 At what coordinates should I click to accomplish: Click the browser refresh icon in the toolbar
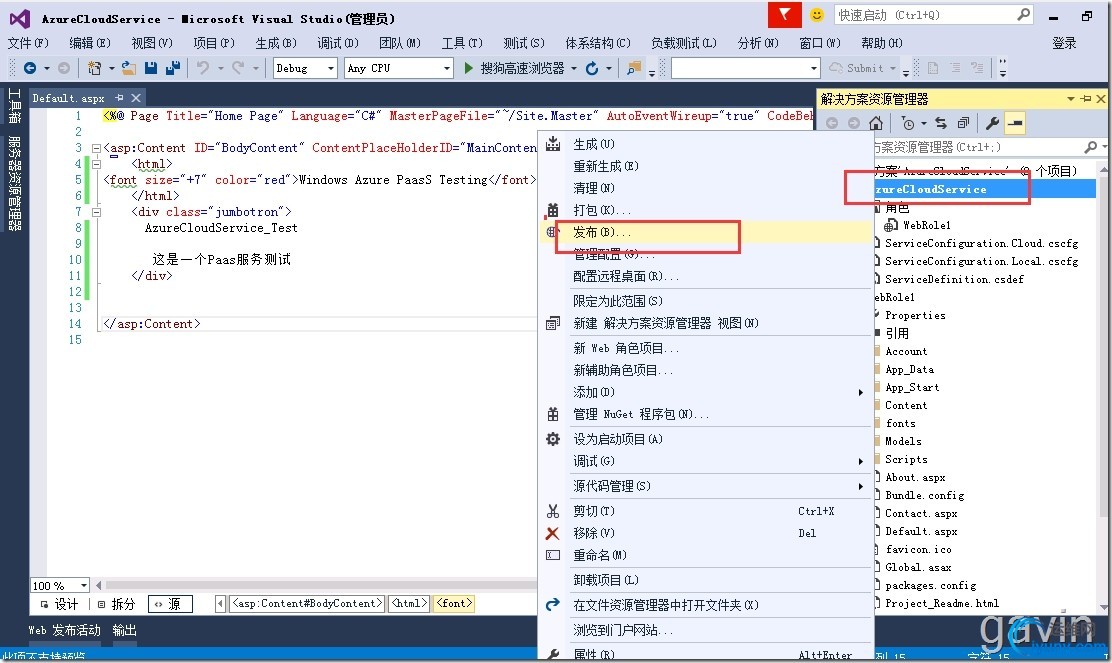(591, 68)
